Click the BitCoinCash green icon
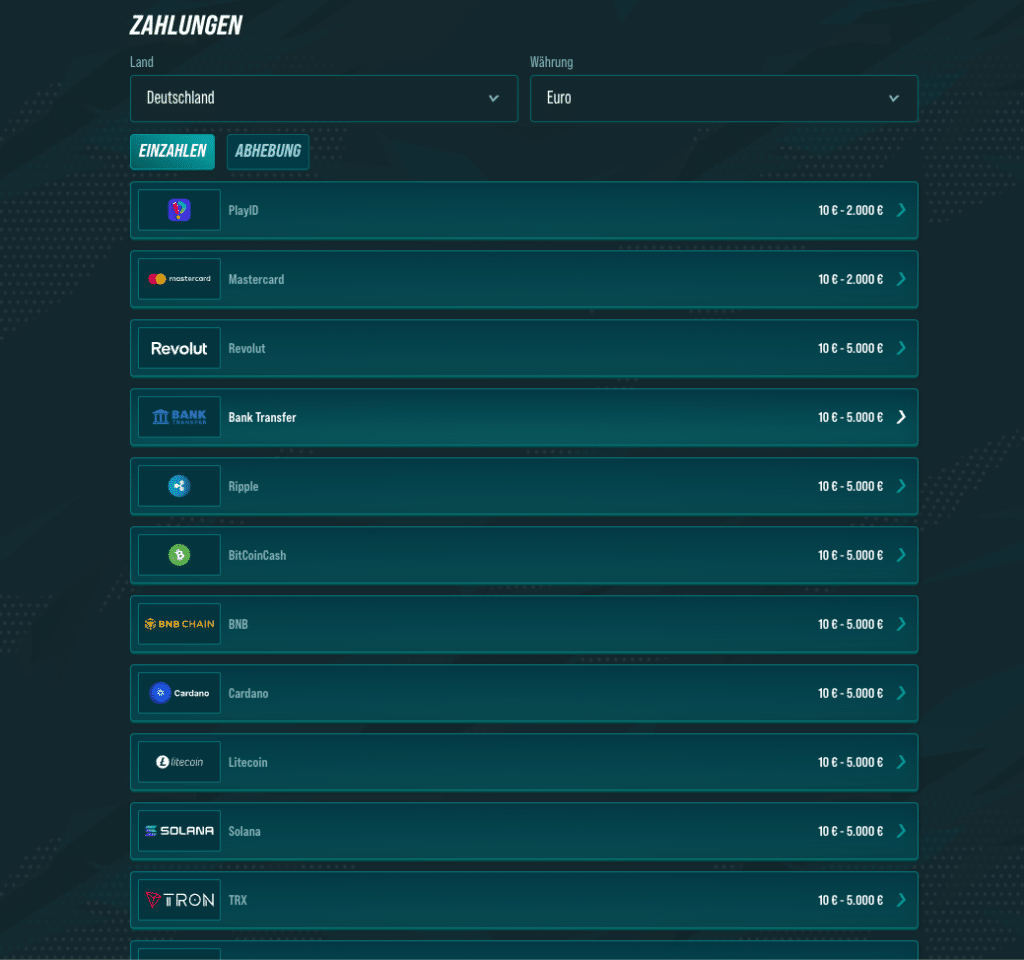 point(179,555)
